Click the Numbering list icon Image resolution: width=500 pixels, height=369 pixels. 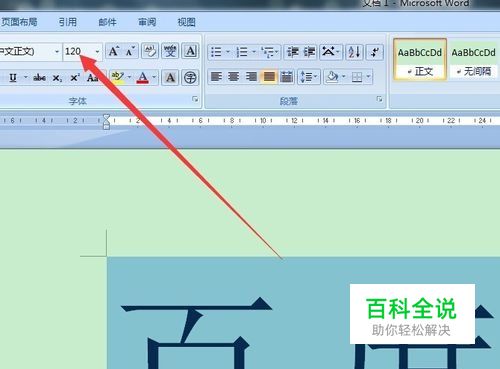click(x=242, y=52)
